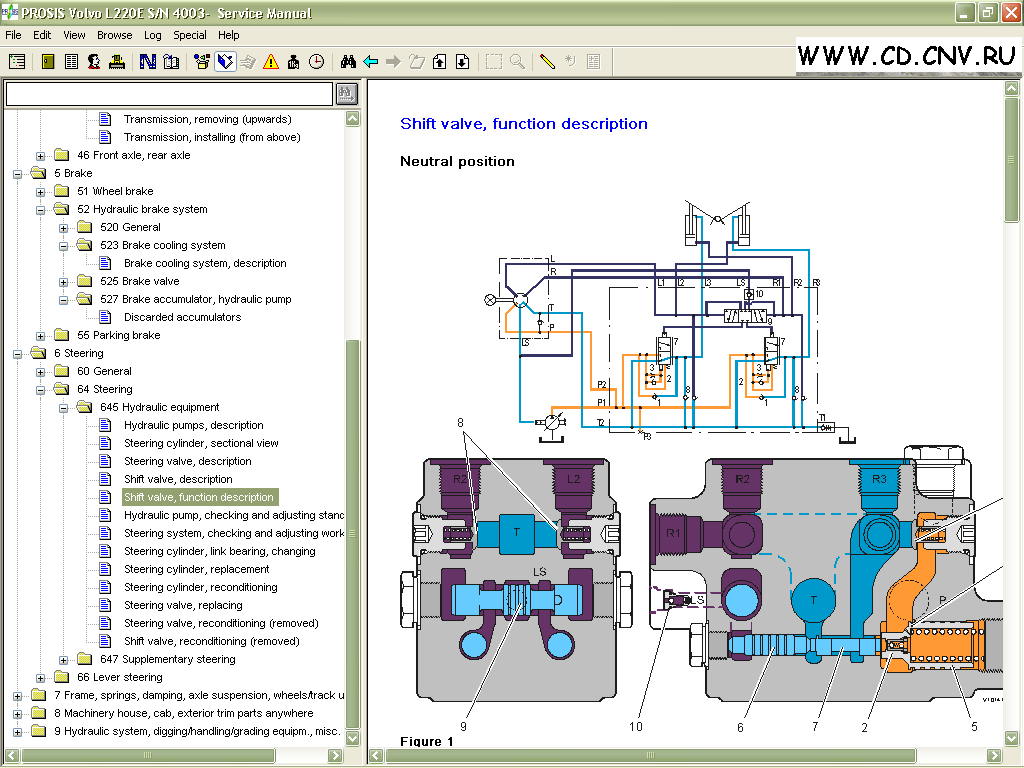Open the Discarded accumulators document
This screenshot has height=768, width=1024.
point(182,317)
